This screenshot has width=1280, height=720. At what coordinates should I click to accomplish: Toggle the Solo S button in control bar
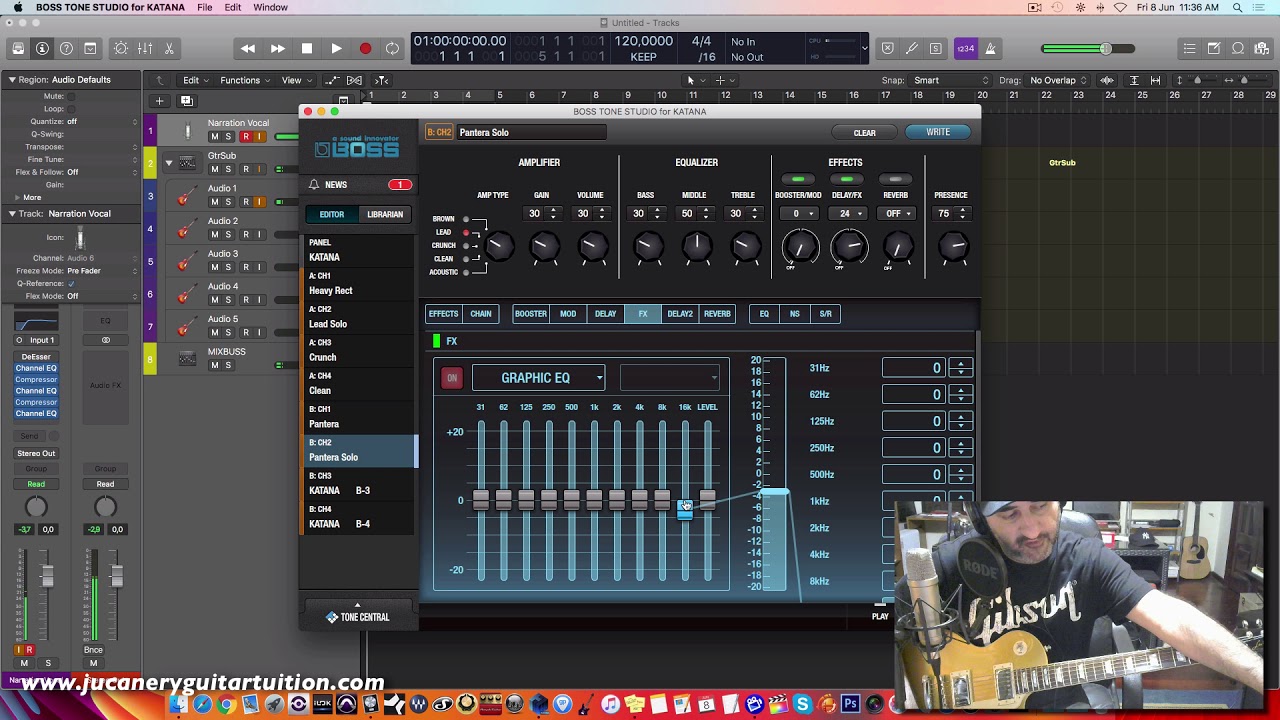point(935,48)
